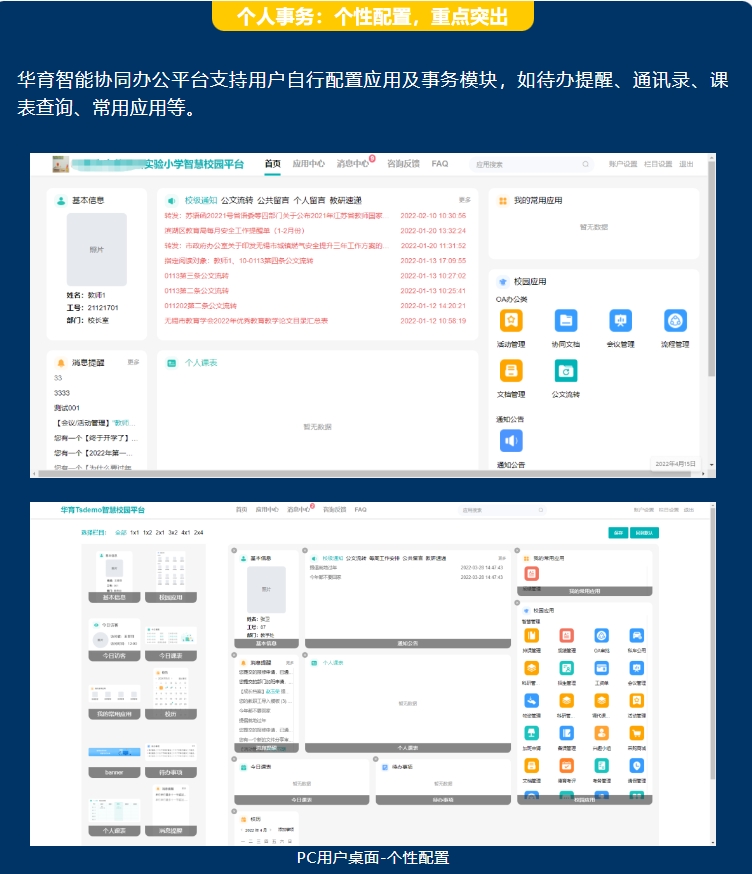Pick 待办事项 widget thumbnail
The height and width of the screenshot is (874, 752).
click(171, 760)
